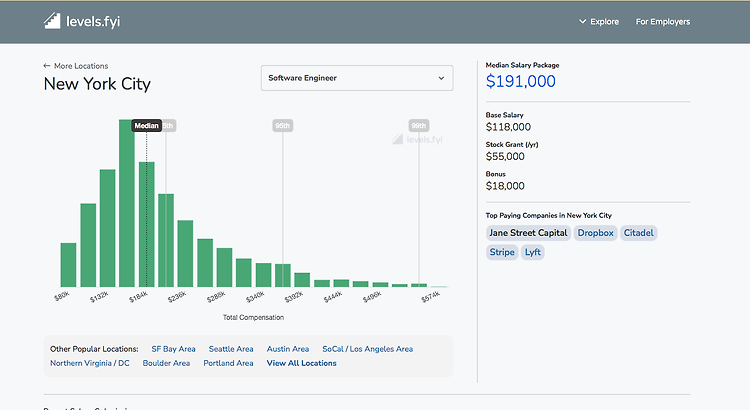Open the Citadel company tag
Screen dimensions: 750x410
point(639,233)
